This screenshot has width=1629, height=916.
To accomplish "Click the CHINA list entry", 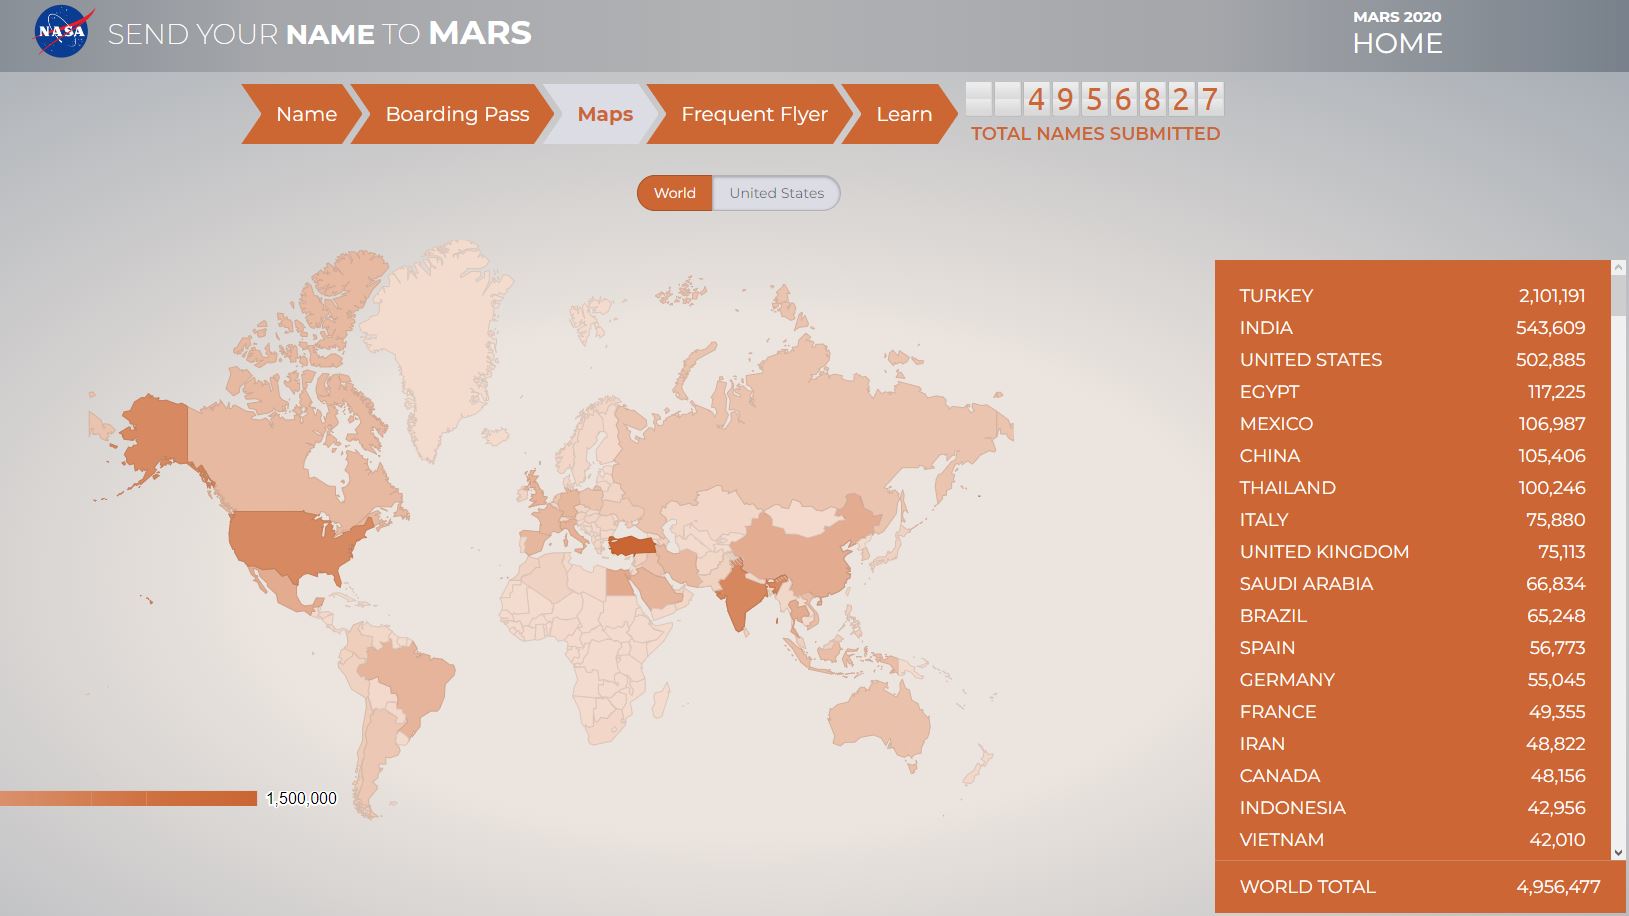I will [1412, 456].
